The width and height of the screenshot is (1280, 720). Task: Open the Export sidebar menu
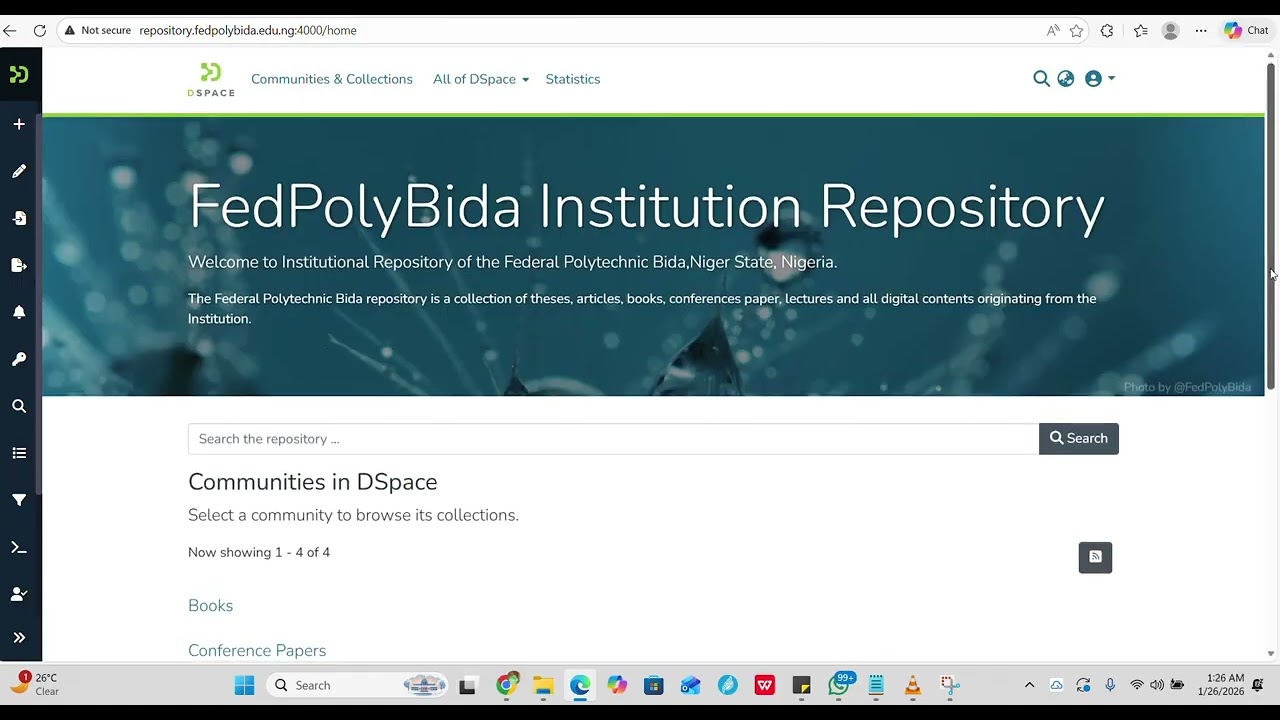click(19, 265)
